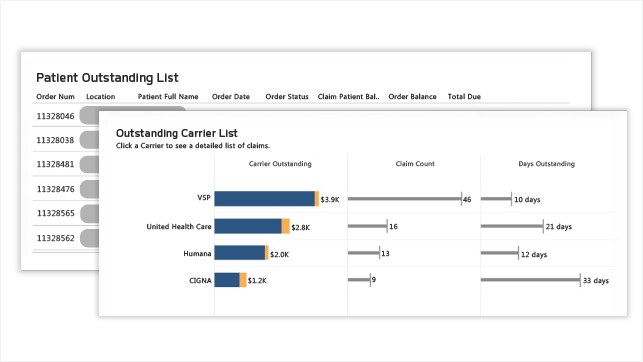This screenshot has height=362, width=643.
Task: Click the CIGNA blue outstanding bar
Action: 227,280
